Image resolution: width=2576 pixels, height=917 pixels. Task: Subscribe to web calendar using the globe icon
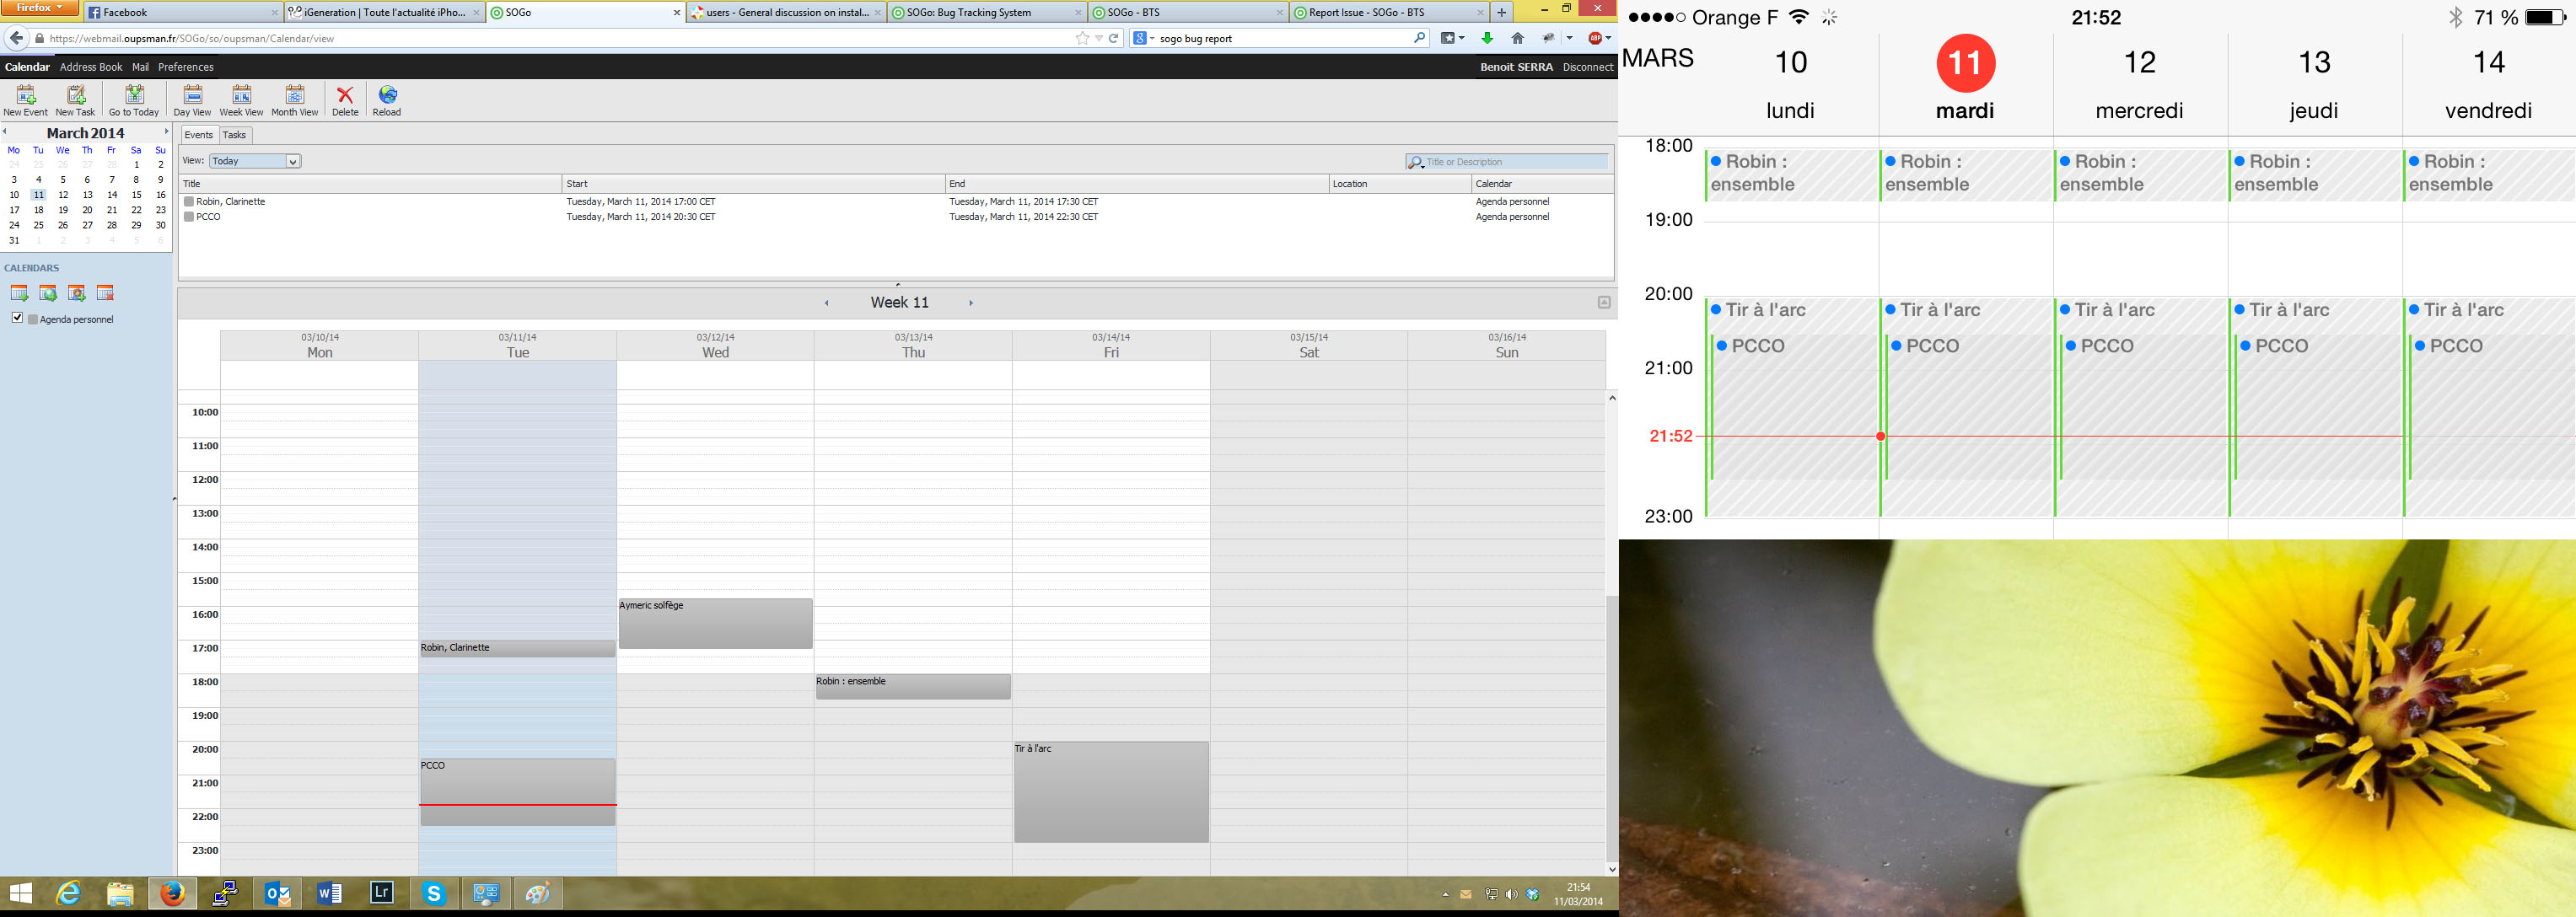pos(47,293)
